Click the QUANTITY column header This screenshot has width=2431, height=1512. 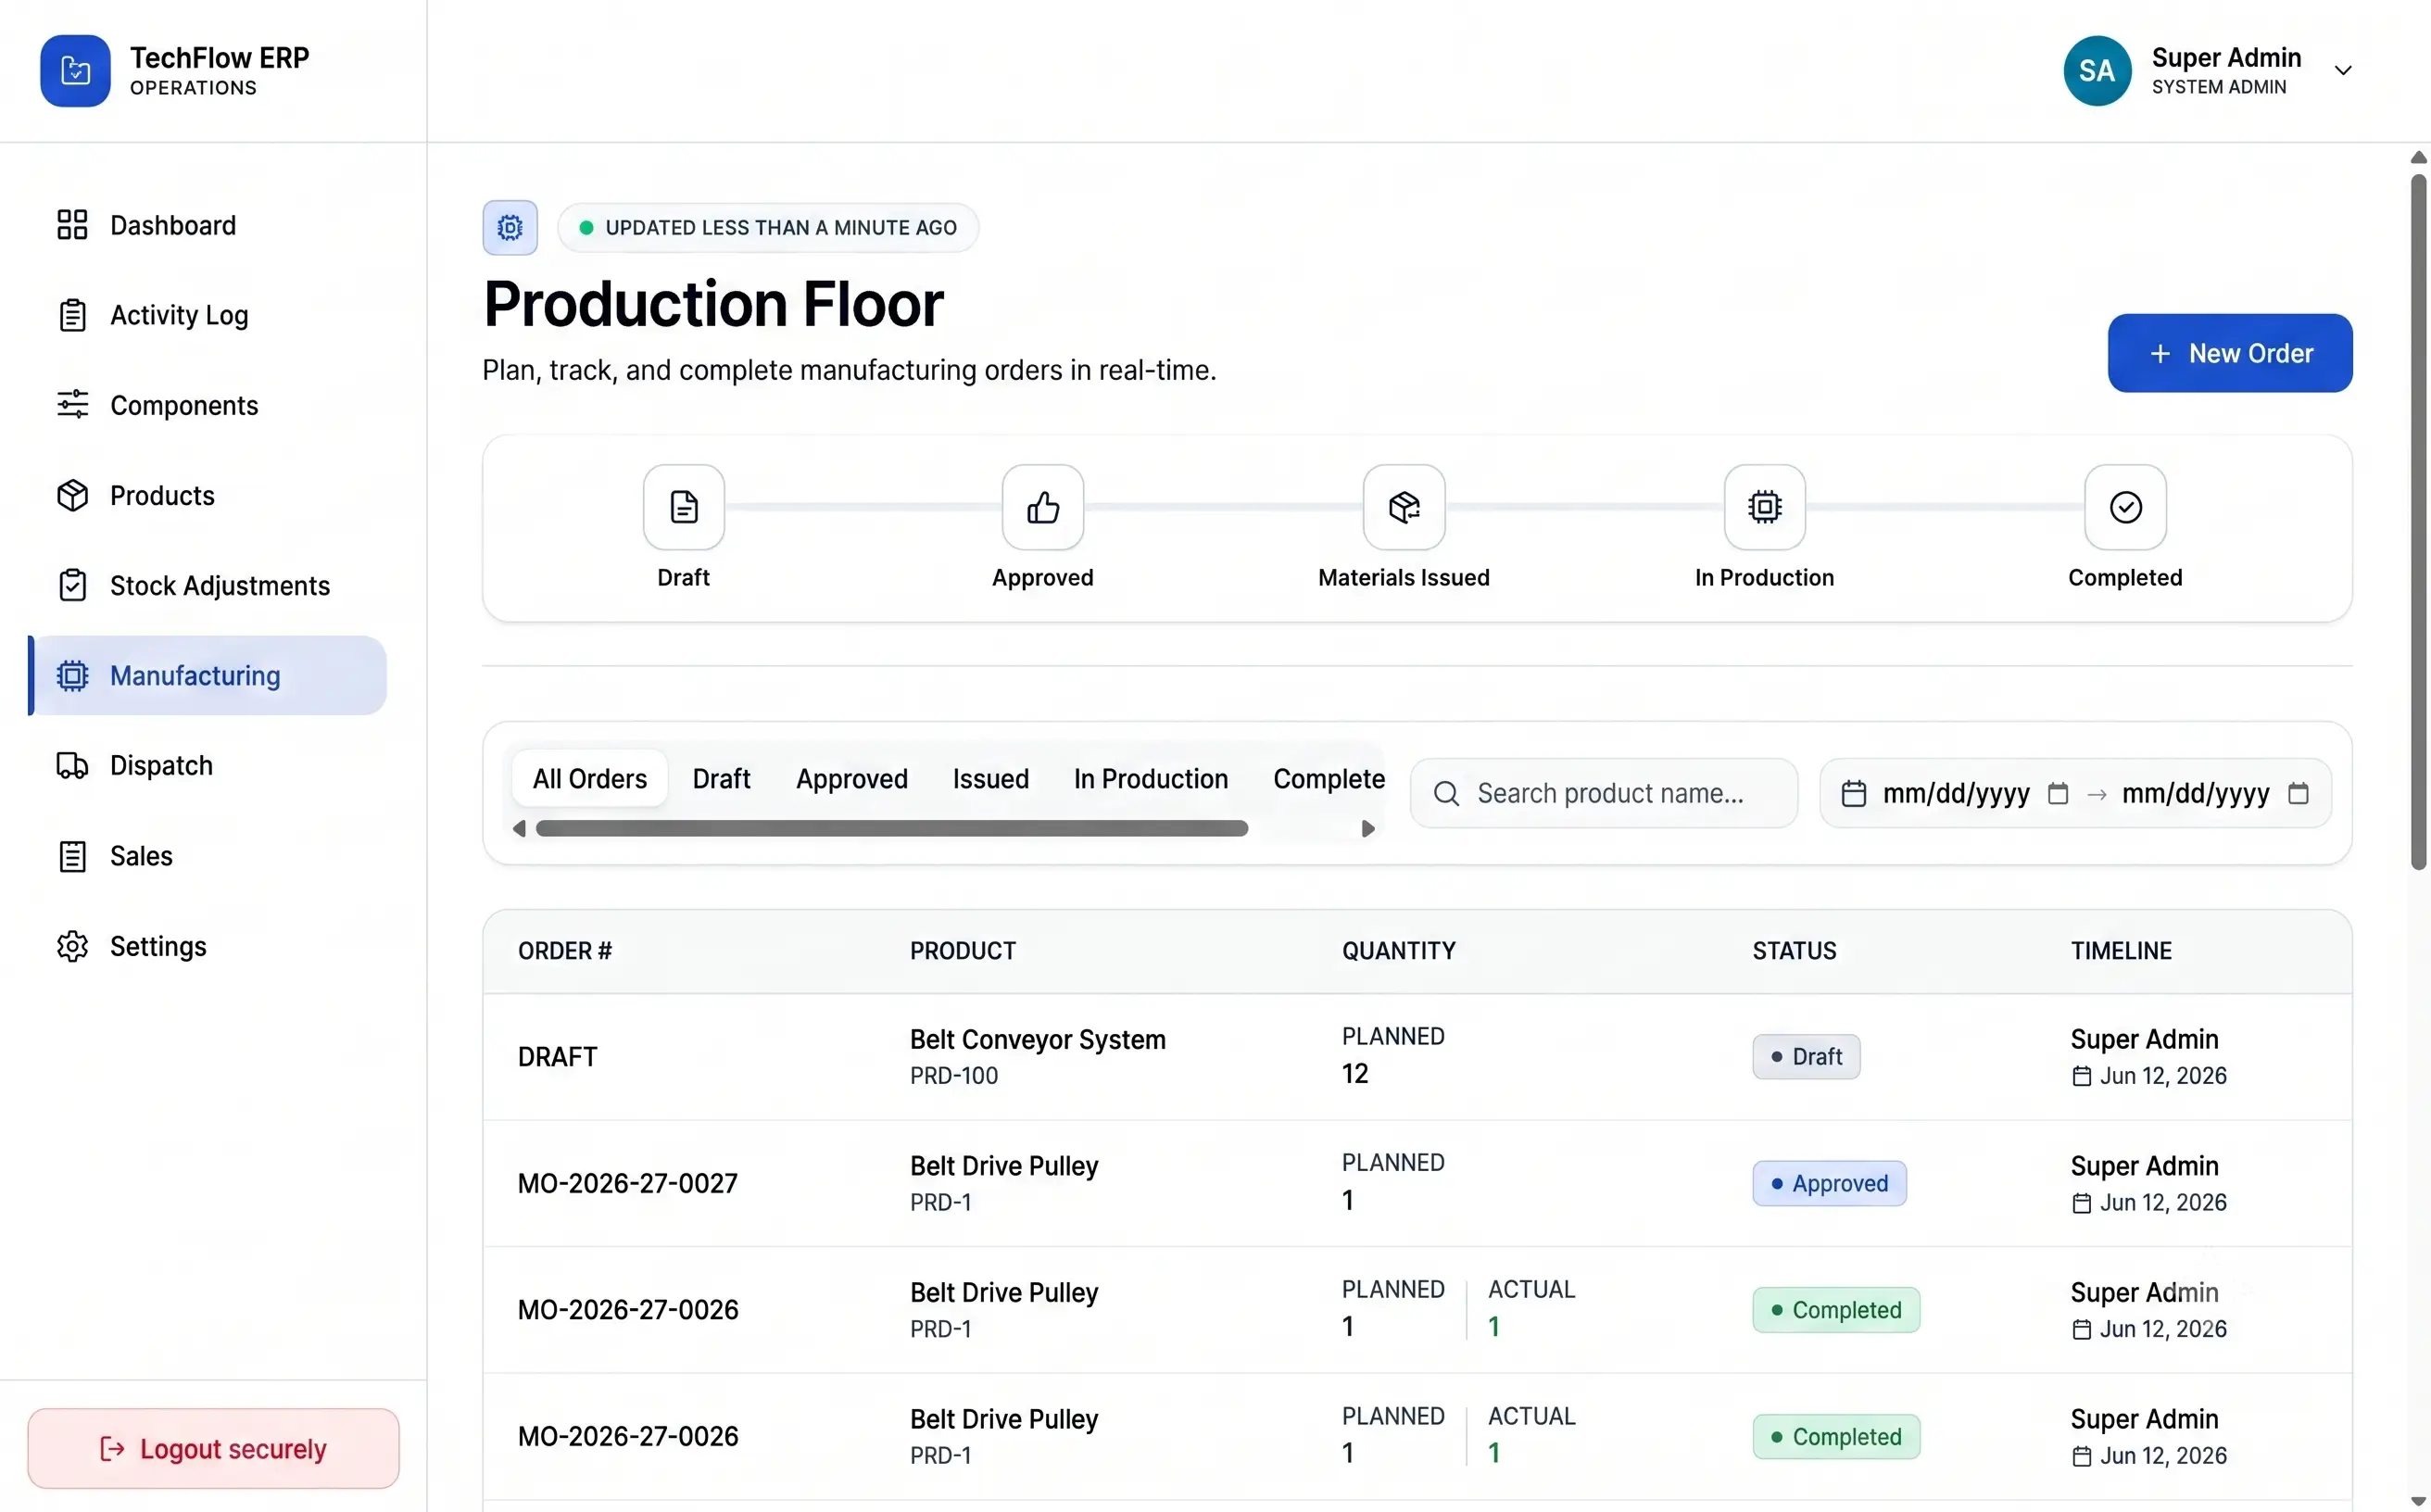(1399, 951)
